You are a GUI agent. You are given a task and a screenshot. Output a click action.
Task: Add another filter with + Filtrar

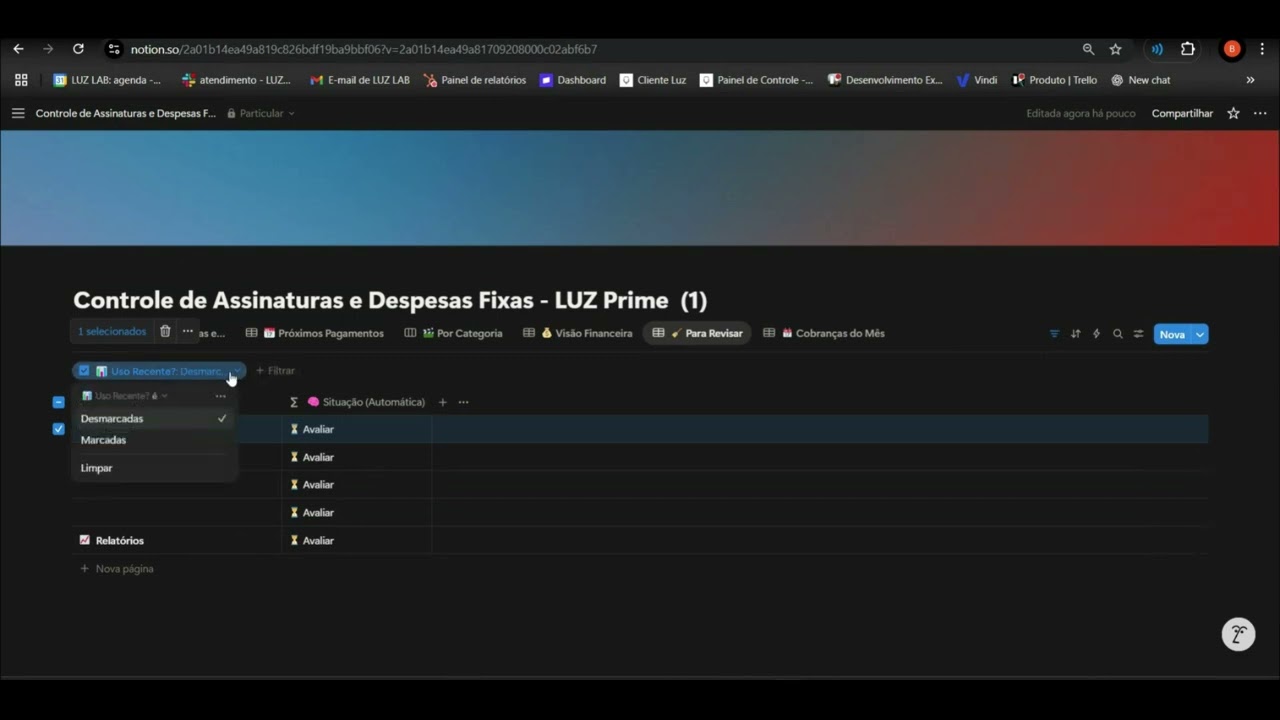[x=275, y=371]
